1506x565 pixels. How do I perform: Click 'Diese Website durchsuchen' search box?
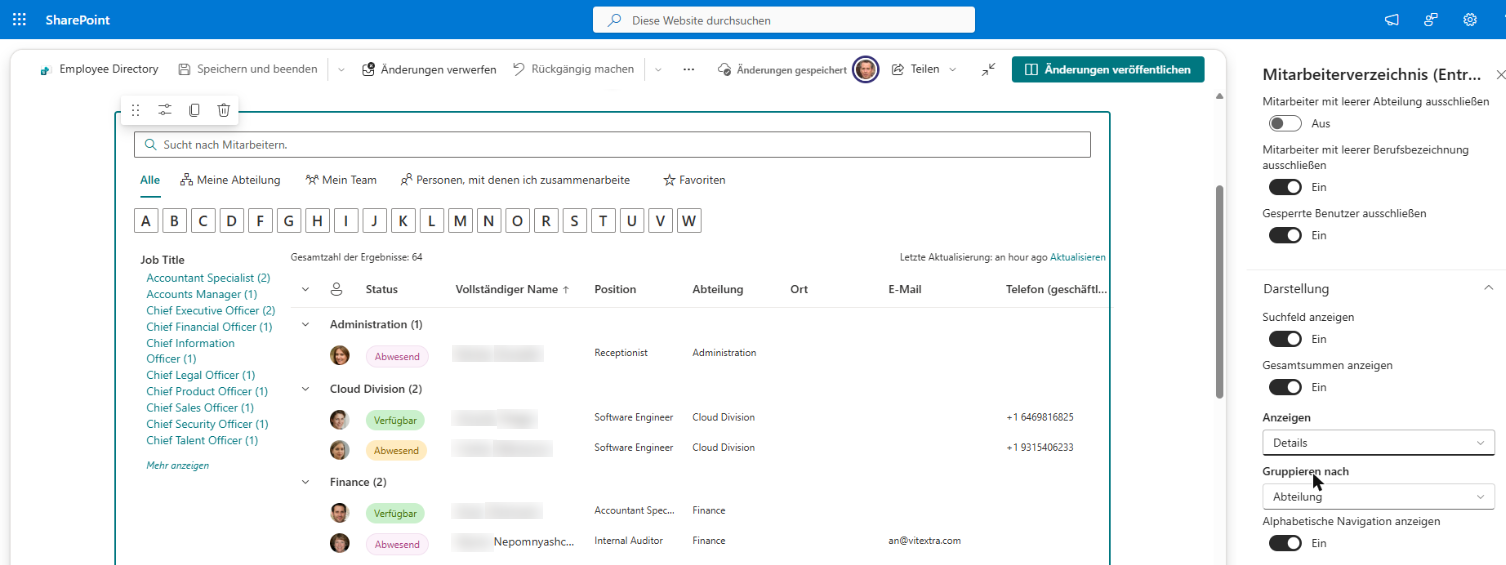tap(784, 20)
